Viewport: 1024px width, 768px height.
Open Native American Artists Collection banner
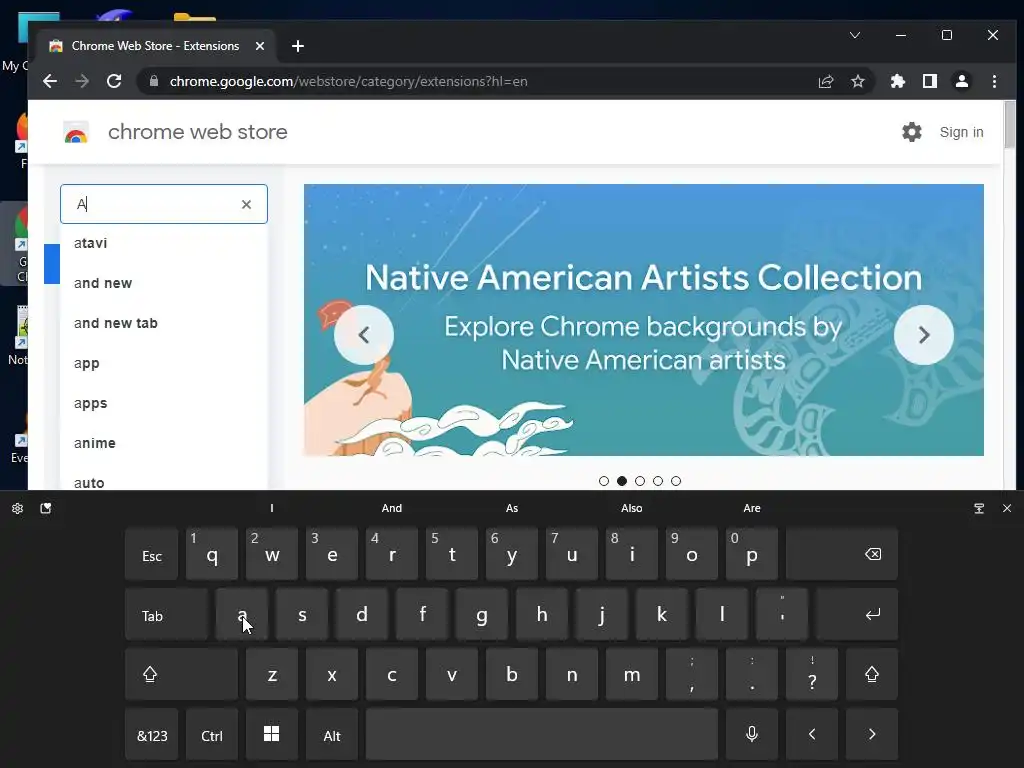[x=643, y=320]
